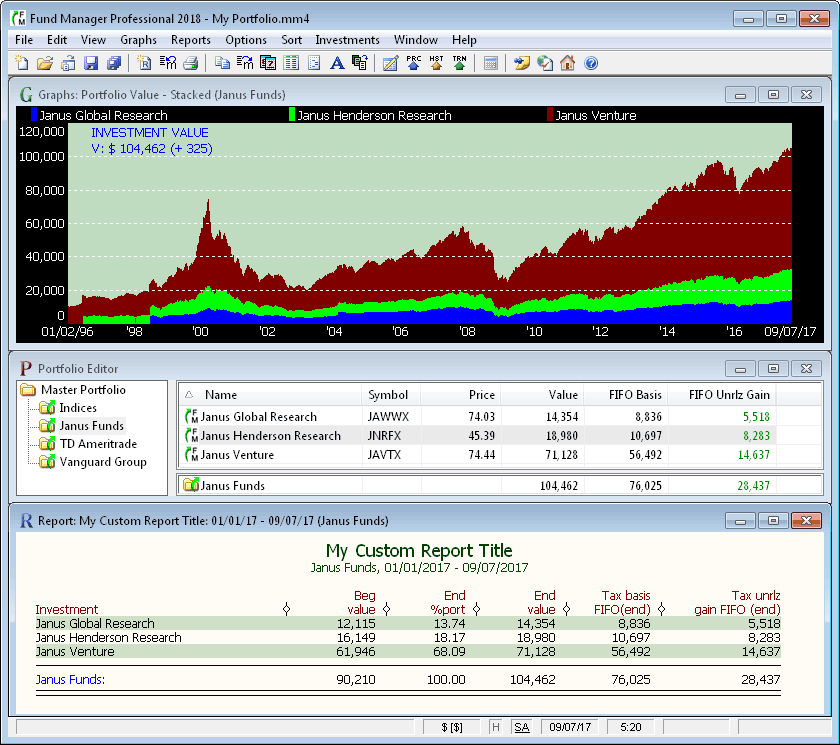Open the home view icon
Image resolution: width=840 pixels, height=745 pixels.
[x=567, y=63]
